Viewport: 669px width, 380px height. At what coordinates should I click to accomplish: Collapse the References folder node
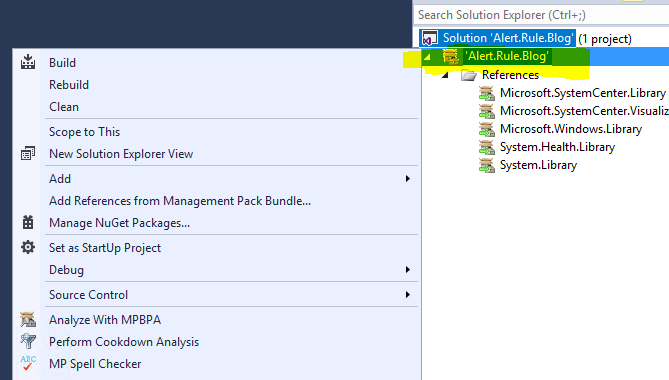pyautogui.click(x=445, y=75)
